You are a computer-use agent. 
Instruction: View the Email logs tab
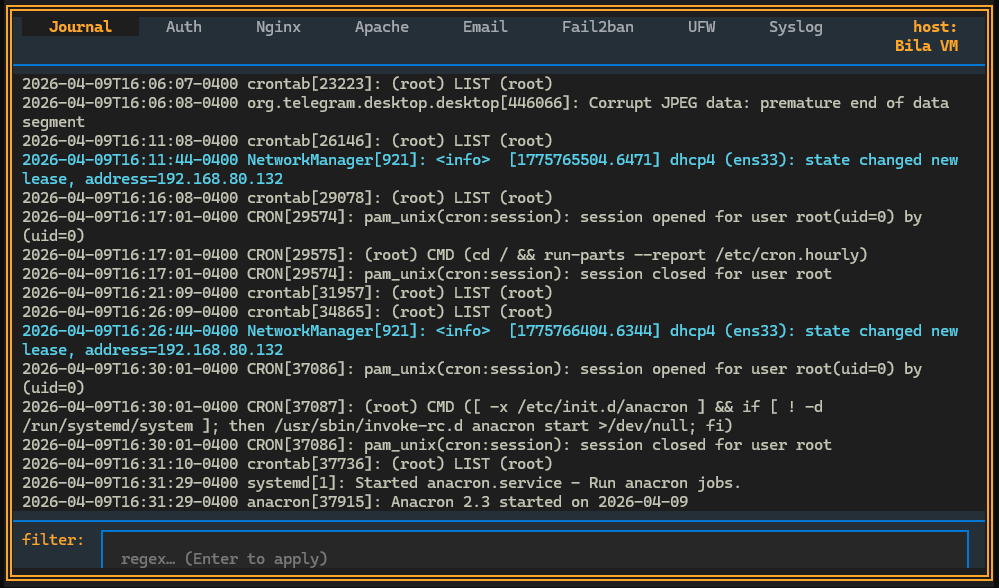(x=484, y=27)
